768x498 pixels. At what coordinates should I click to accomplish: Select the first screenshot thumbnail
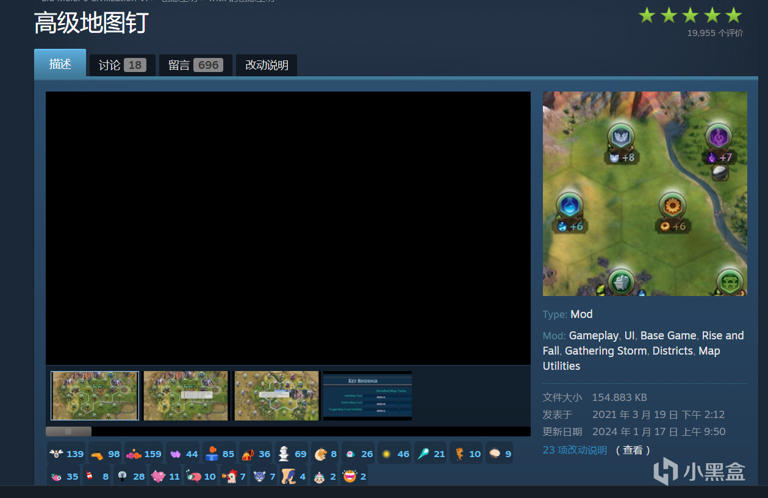(x=95, y=396)
